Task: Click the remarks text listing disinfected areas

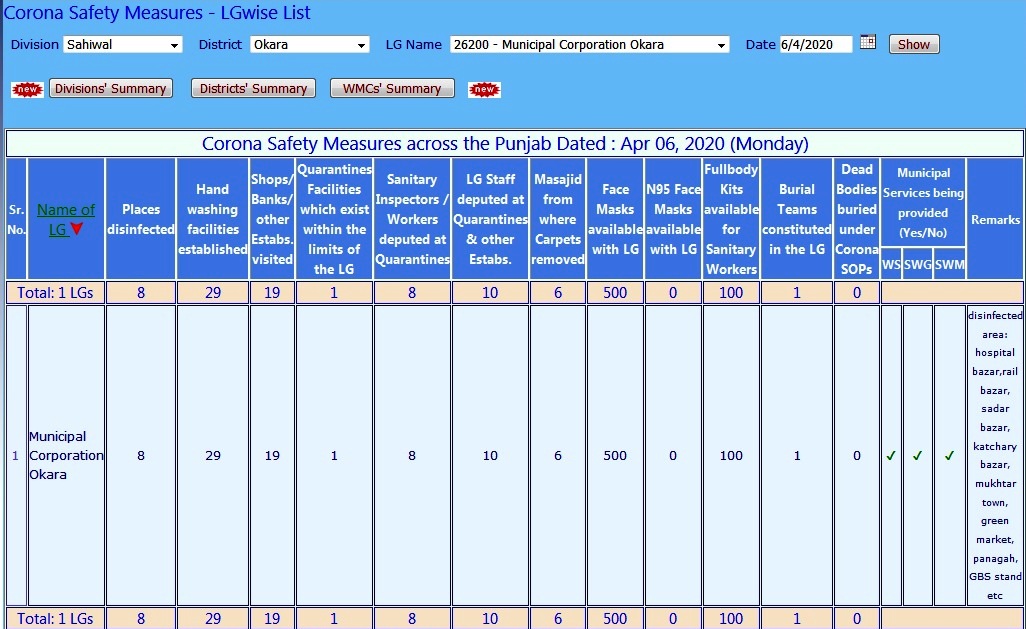Action: click(x=995, y=456)
